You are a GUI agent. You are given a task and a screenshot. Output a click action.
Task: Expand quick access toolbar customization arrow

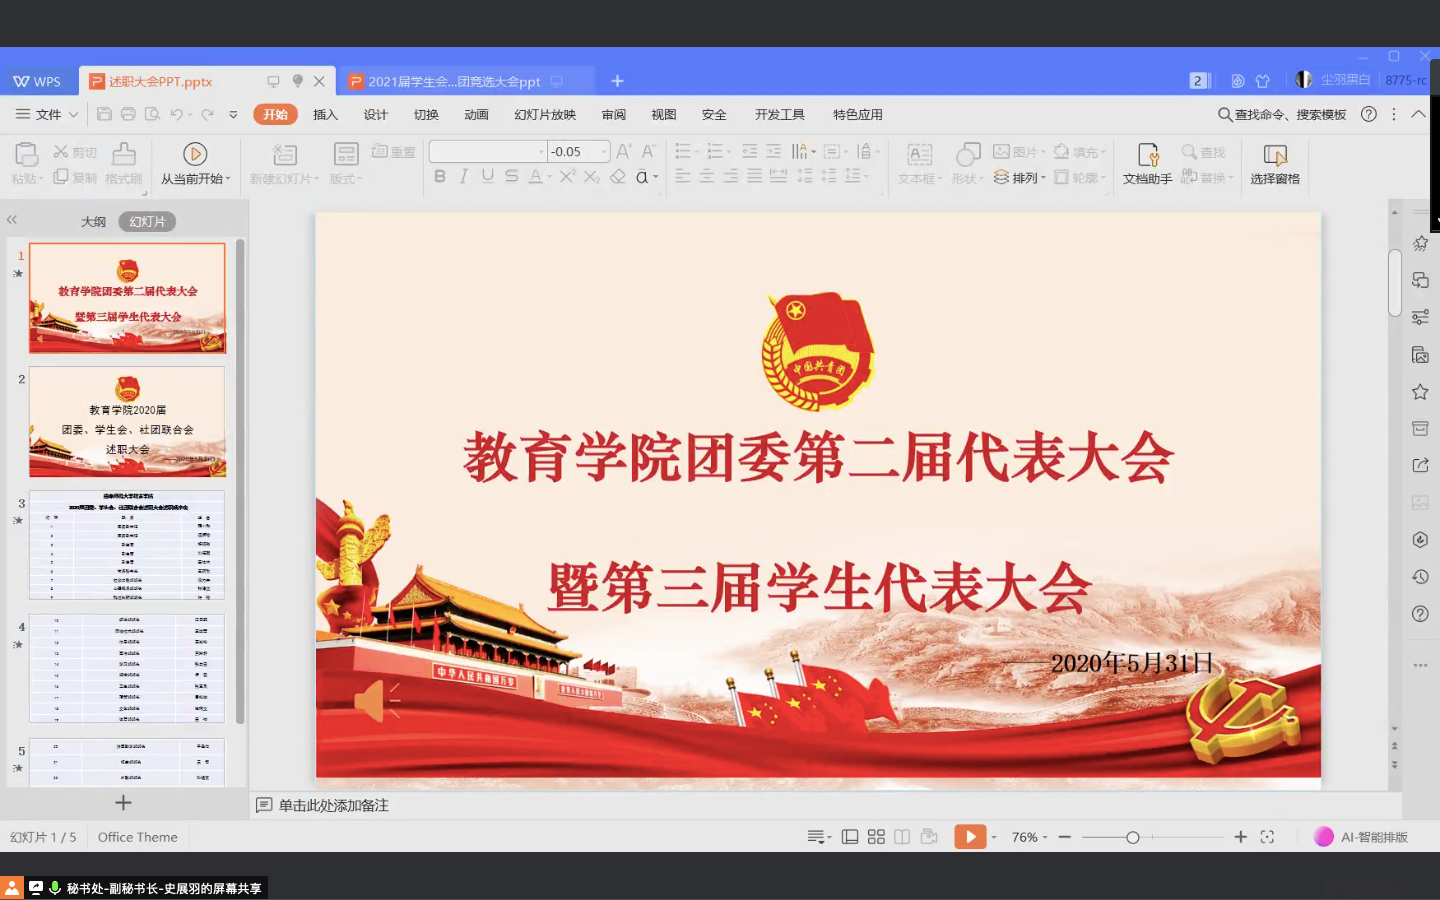click(x=233, y=114)
